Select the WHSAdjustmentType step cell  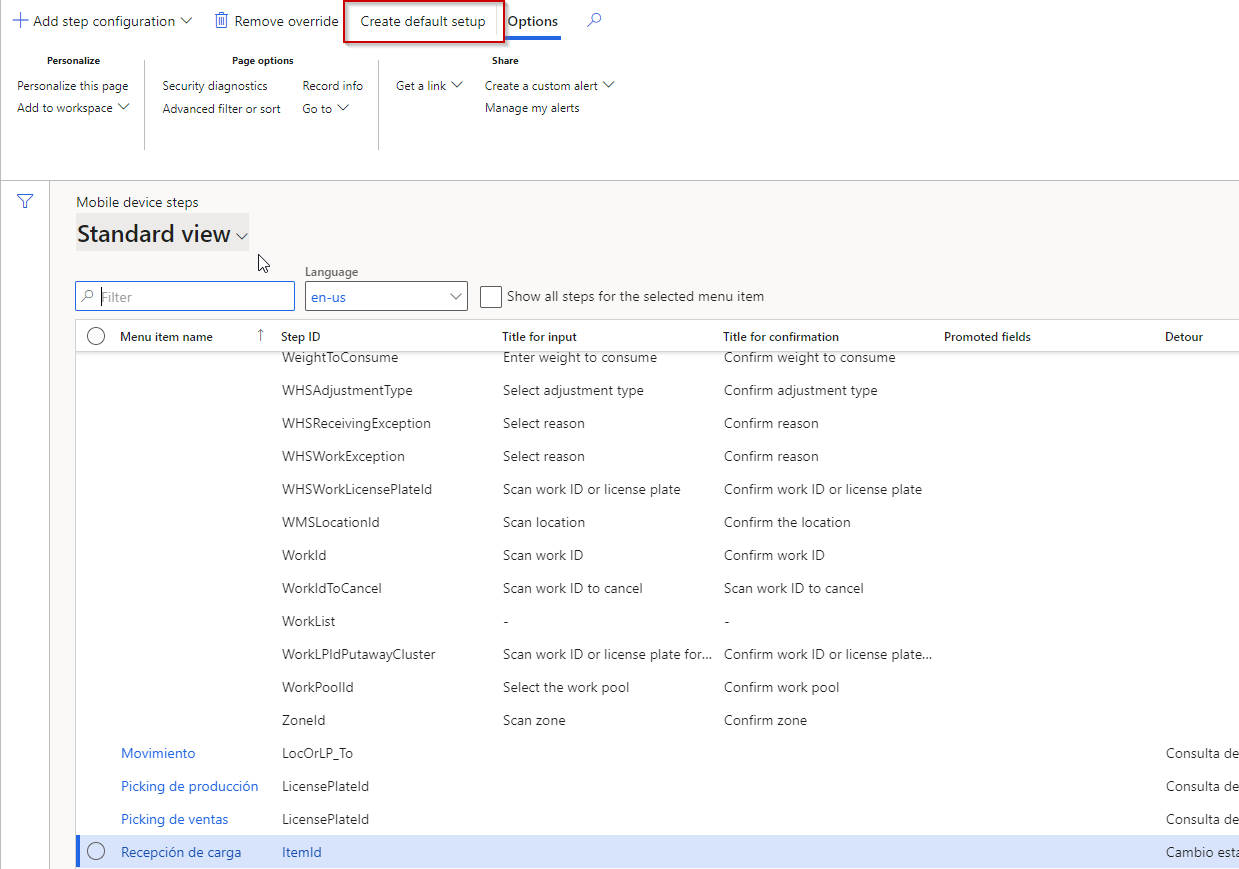[347, 390]
